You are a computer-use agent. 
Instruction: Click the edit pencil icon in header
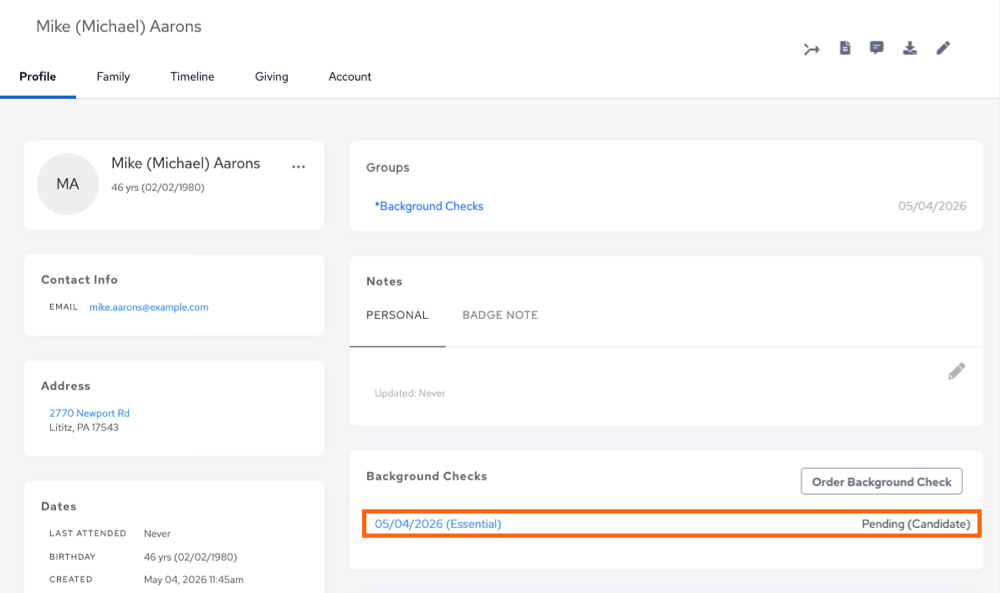coord(943,48)
